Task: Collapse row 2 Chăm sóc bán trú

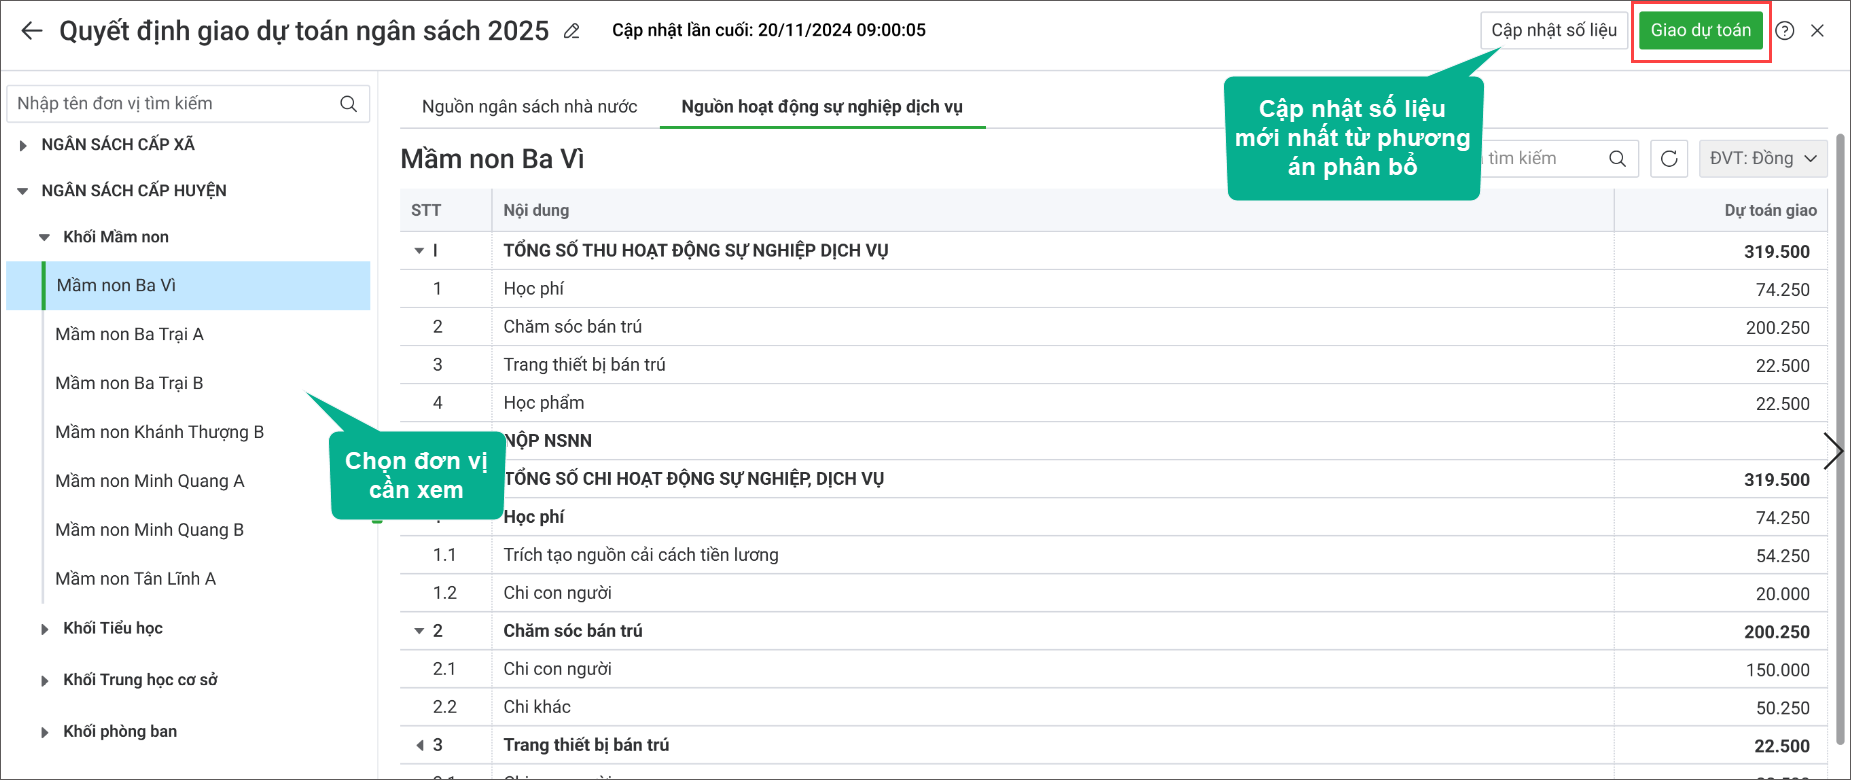Action: point(419,631)
